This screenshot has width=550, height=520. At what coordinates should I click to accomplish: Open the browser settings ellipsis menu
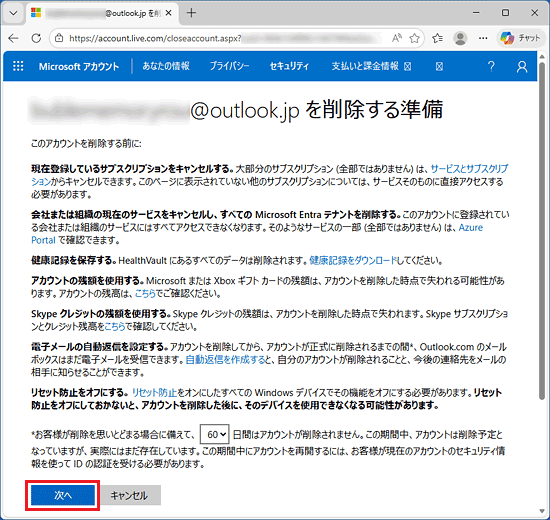click(x=483, y=38)
